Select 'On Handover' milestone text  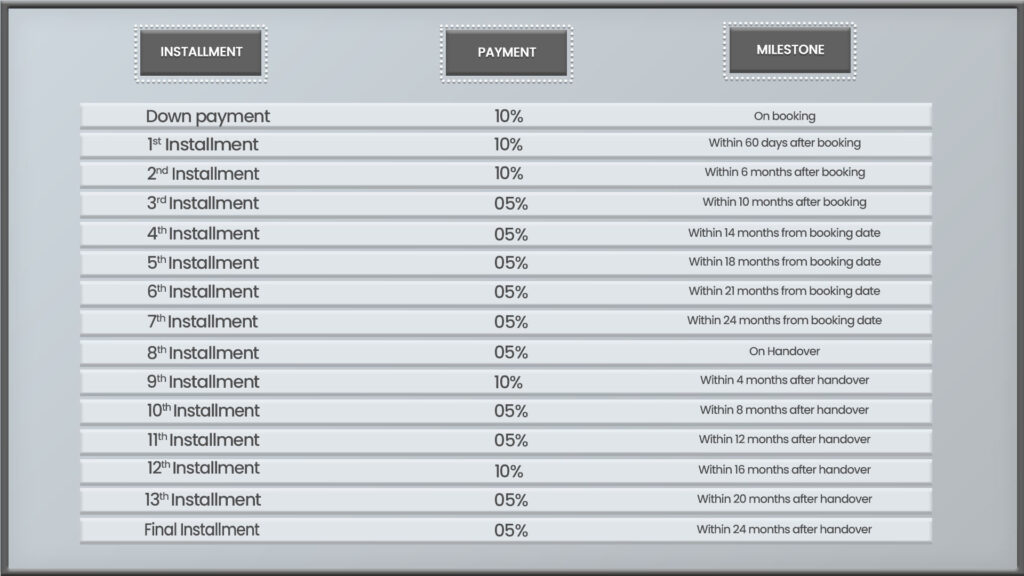(x=784, y=351)
